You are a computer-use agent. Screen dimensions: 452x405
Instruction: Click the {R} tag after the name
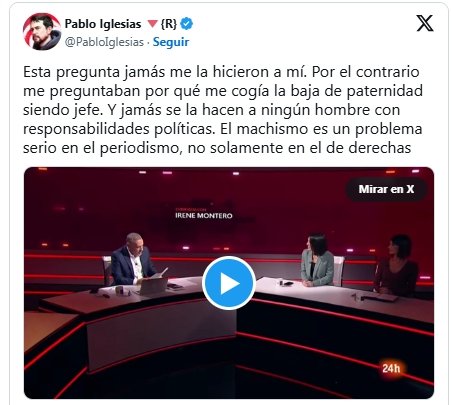[168, 24]
